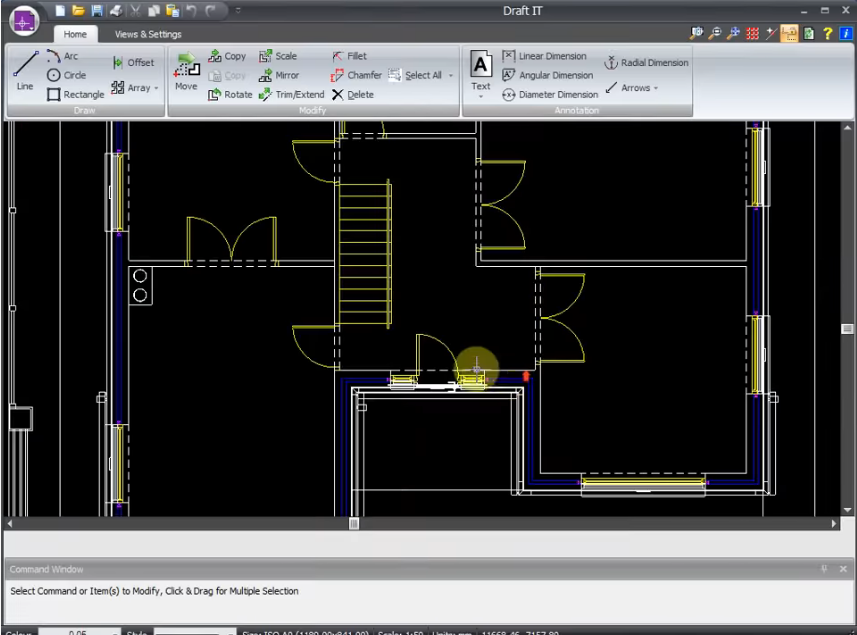
Task: Switch to Views & Settings tab
Action: (148, 34)
